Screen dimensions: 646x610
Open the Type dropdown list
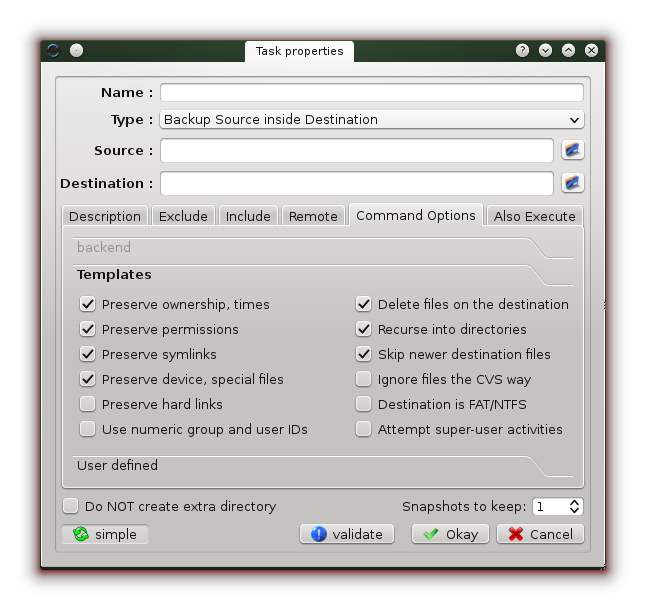coord(371,120)
